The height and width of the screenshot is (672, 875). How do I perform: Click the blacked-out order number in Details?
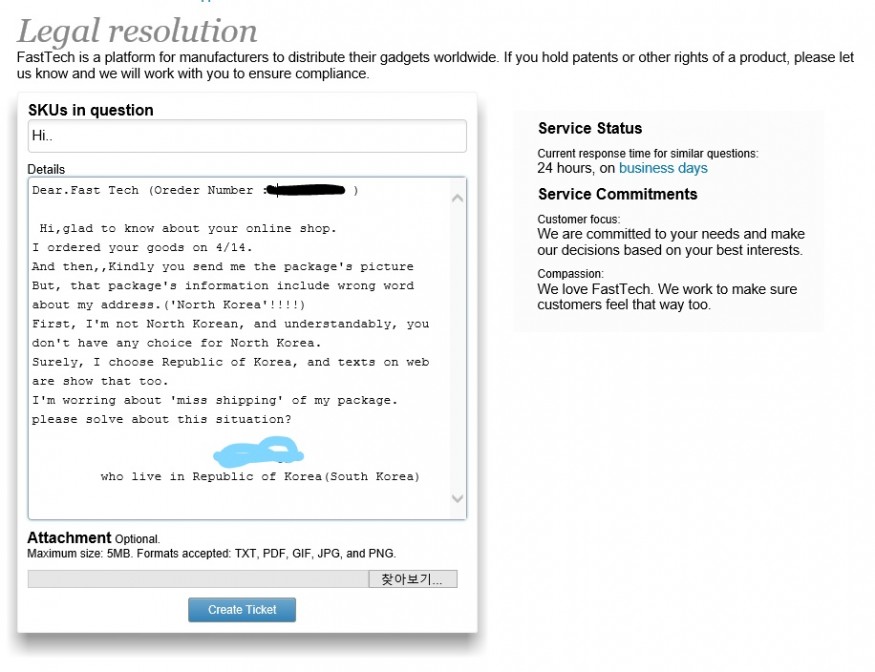[x=308, y=190]
